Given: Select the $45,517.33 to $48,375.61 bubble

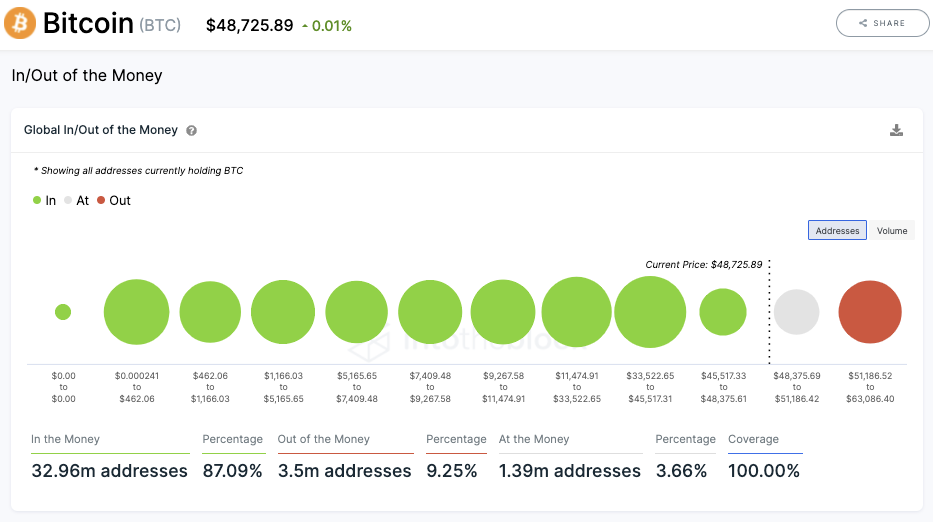Looking at the screenshot, I should click(723, 312).
